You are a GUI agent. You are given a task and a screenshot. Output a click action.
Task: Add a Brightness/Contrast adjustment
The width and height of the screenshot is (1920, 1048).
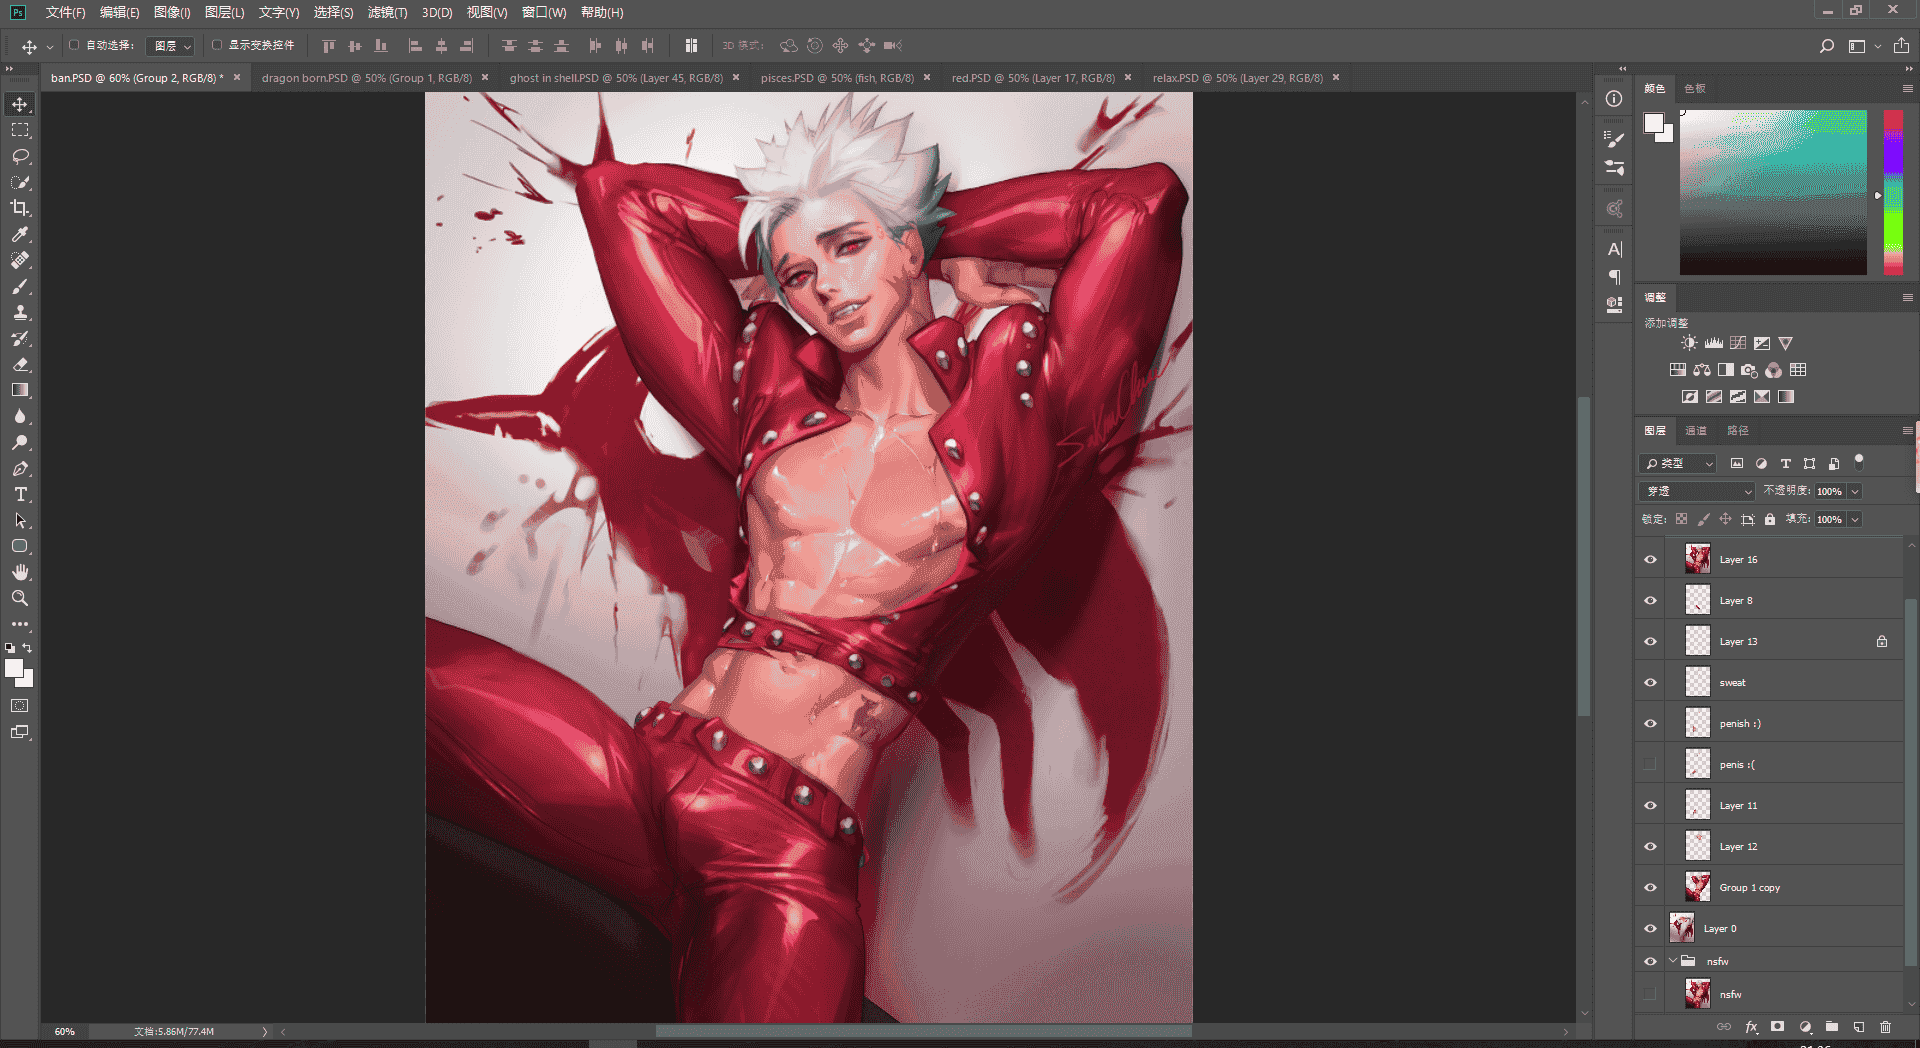pos(1689,343)
